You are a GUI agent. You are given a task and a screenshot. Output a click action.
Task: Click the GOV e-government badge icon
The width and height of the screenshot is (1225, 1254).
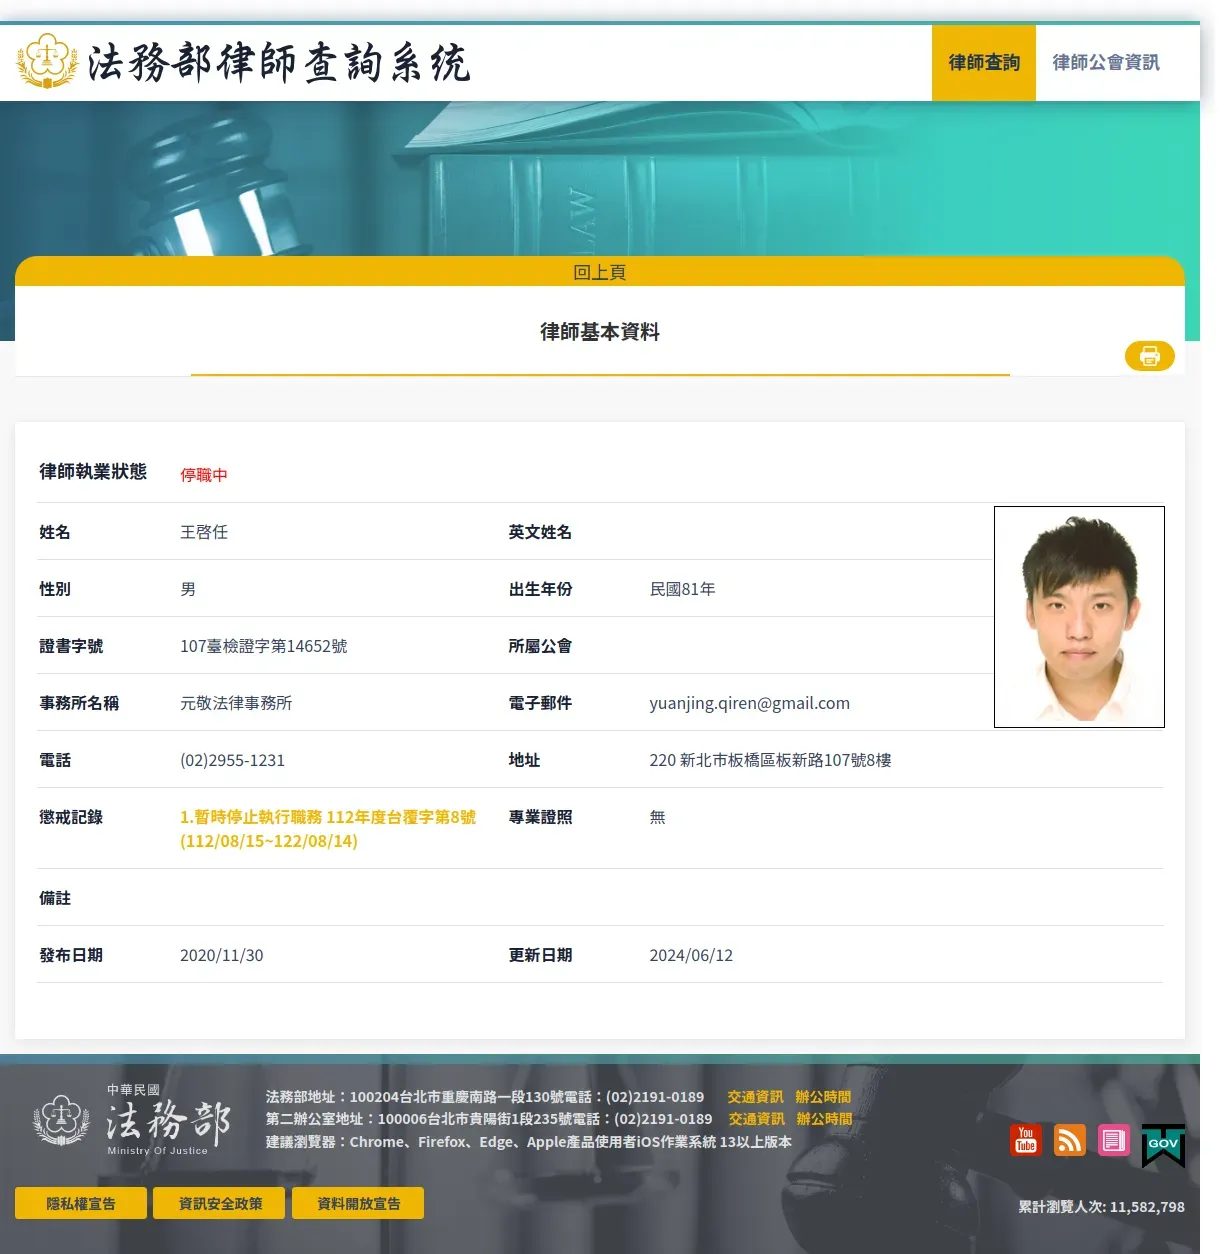coord(1163,1145)
